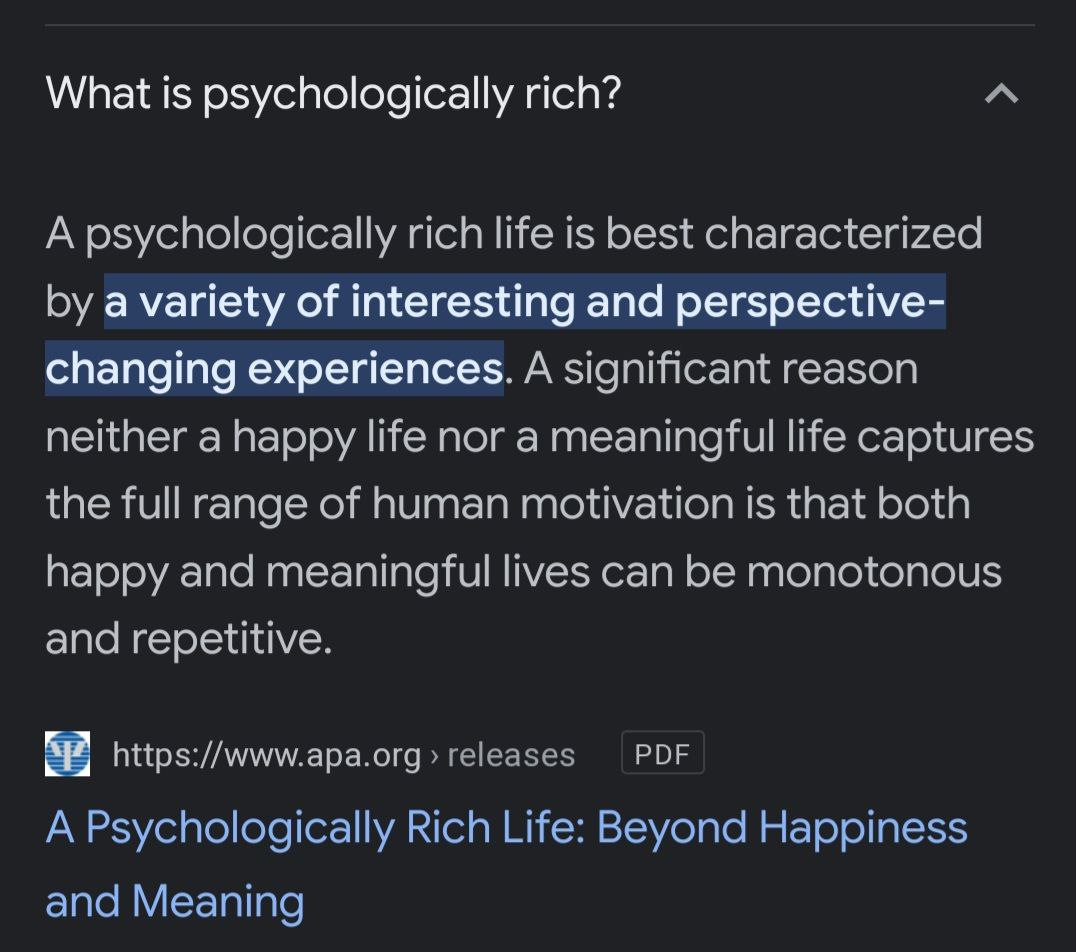Click the "releases" breadcrumb segment
Viewport: 1076px width, 952px height.
(511, 755)
